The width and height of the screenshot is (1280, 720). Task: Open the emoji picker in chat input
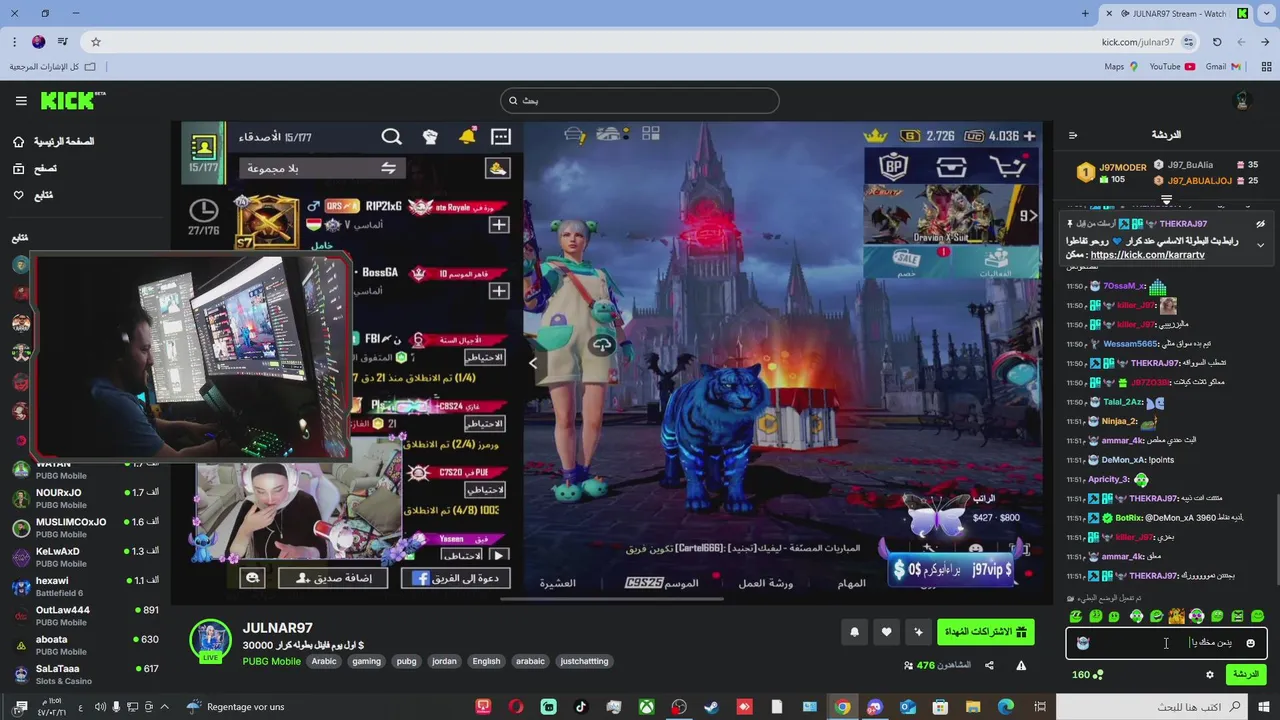point(1250,643)
